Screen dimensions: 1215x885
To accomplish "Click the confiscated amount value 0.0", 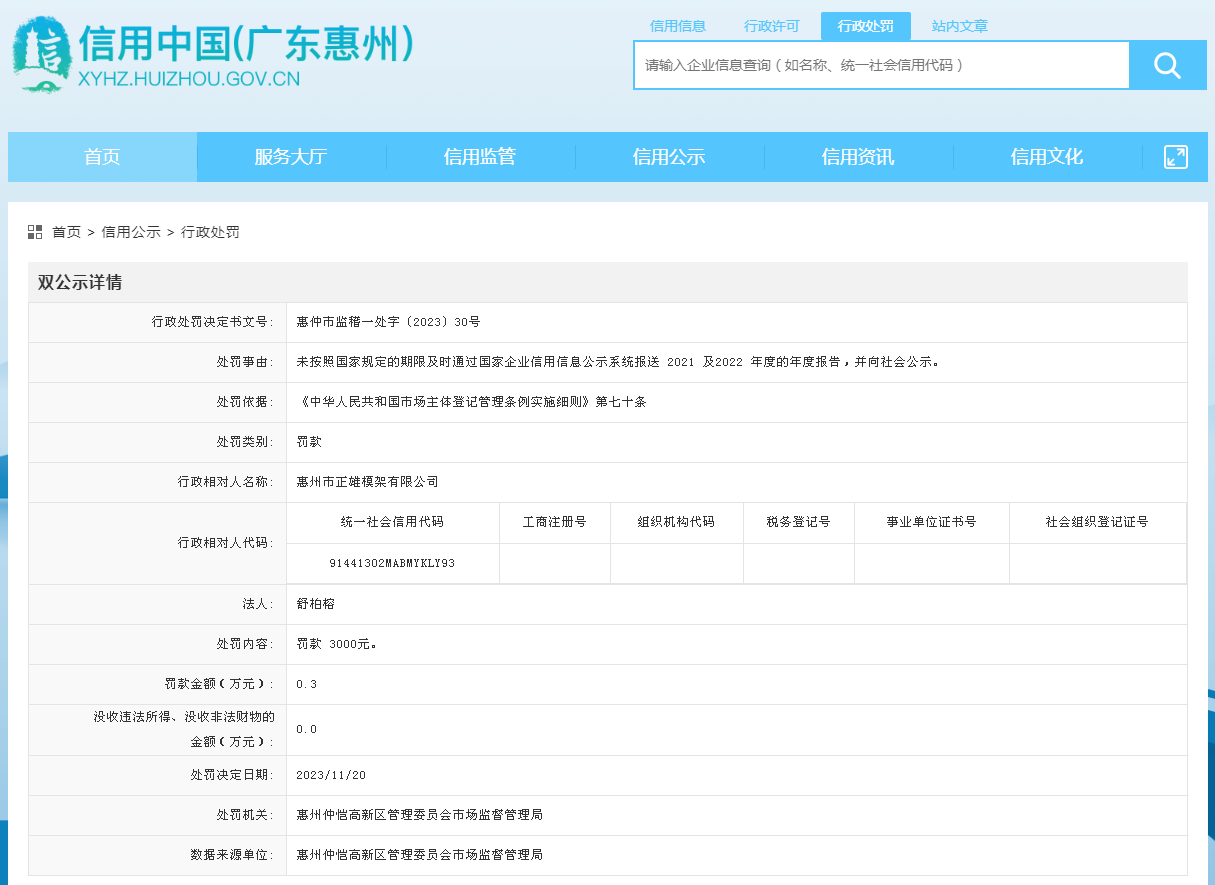I will 307,729.
